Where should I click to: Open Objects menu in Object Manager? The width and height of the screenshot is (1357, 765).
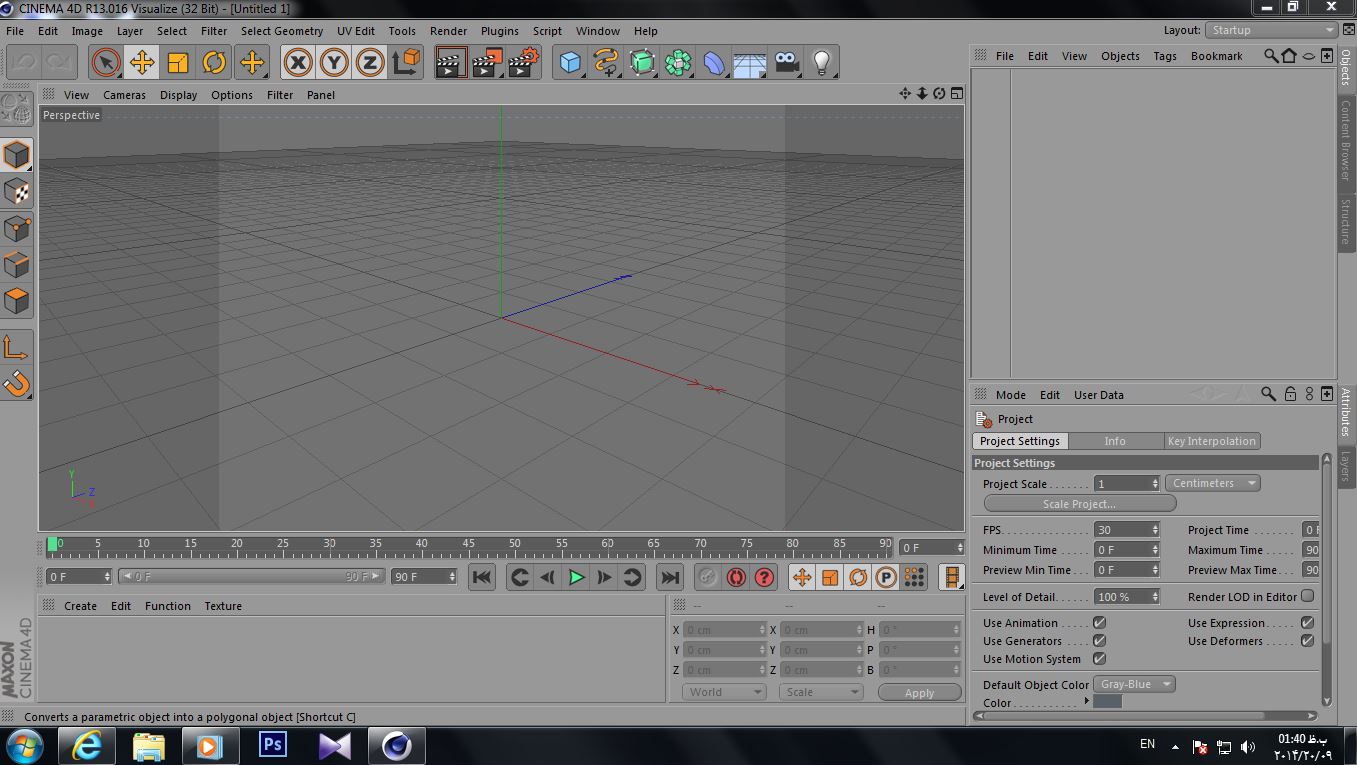(1120, 56)
